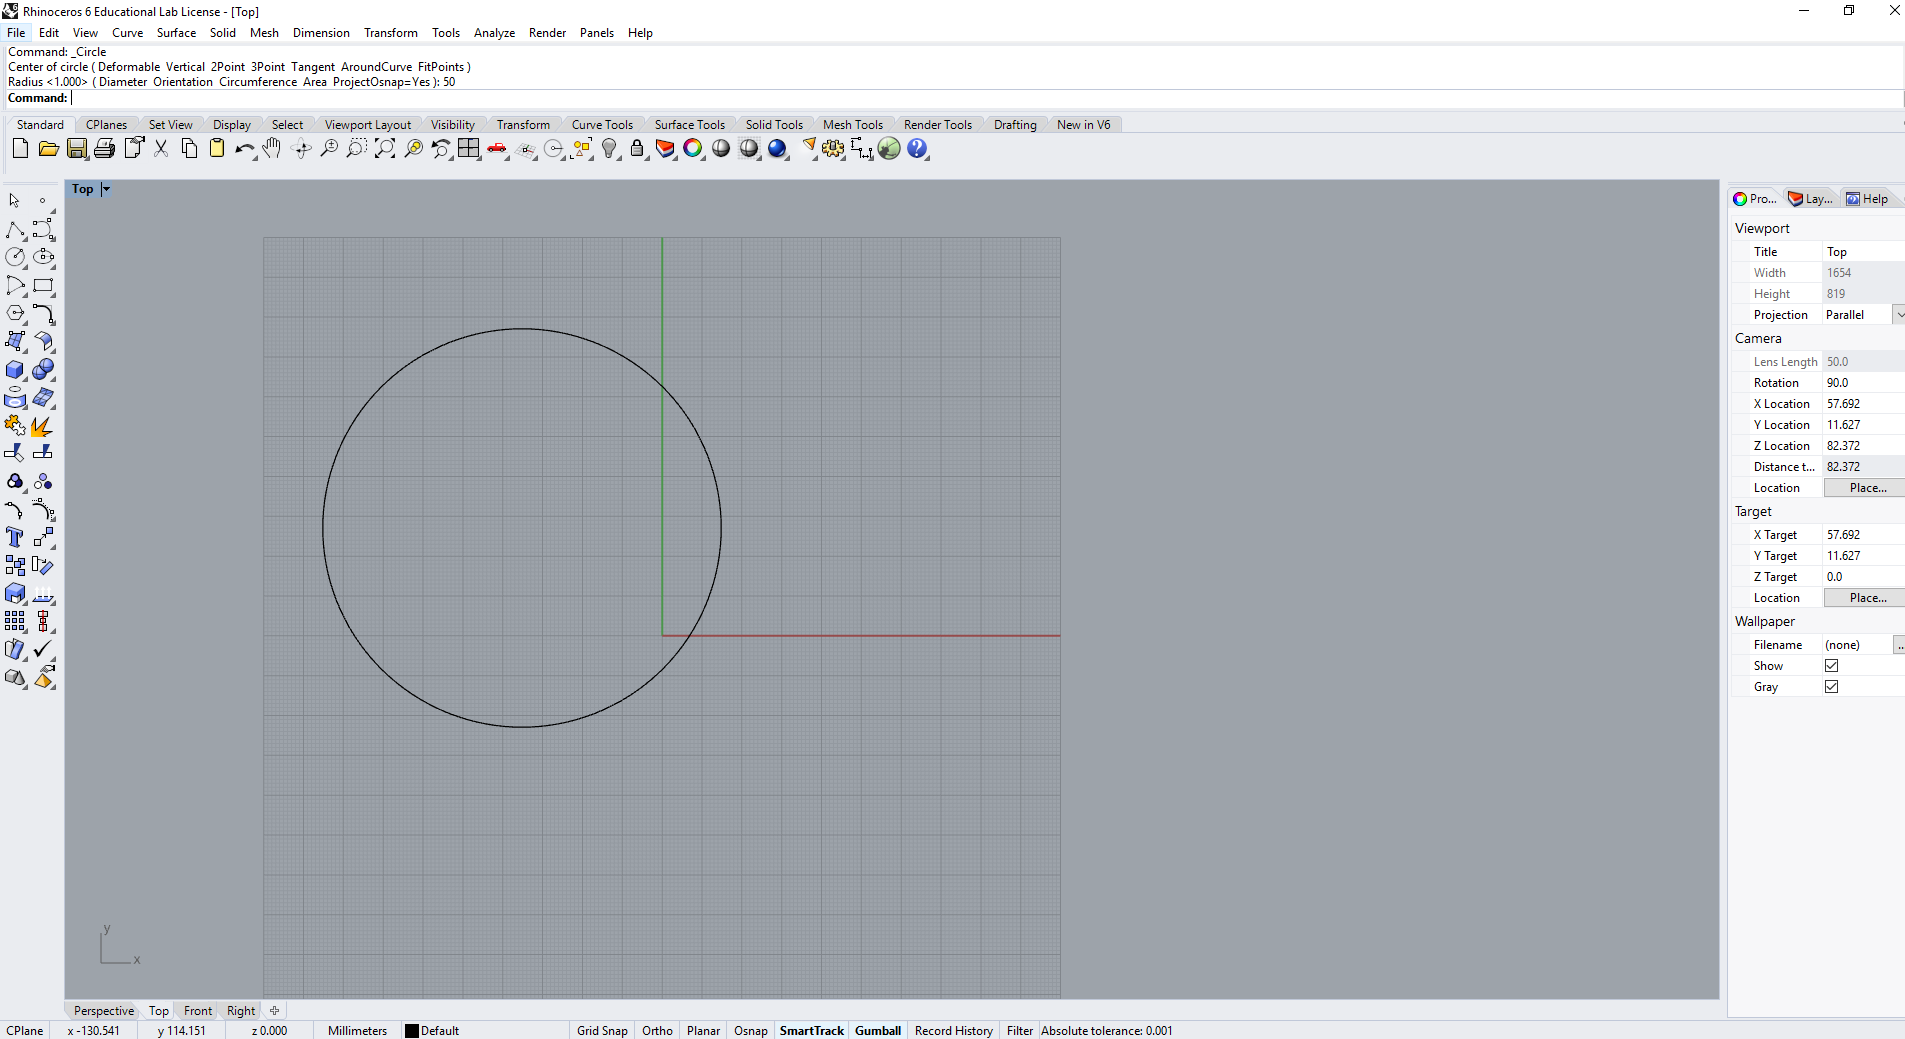
Task: Toggle SmartTrack in the status bar
Action: point(812,1031)
